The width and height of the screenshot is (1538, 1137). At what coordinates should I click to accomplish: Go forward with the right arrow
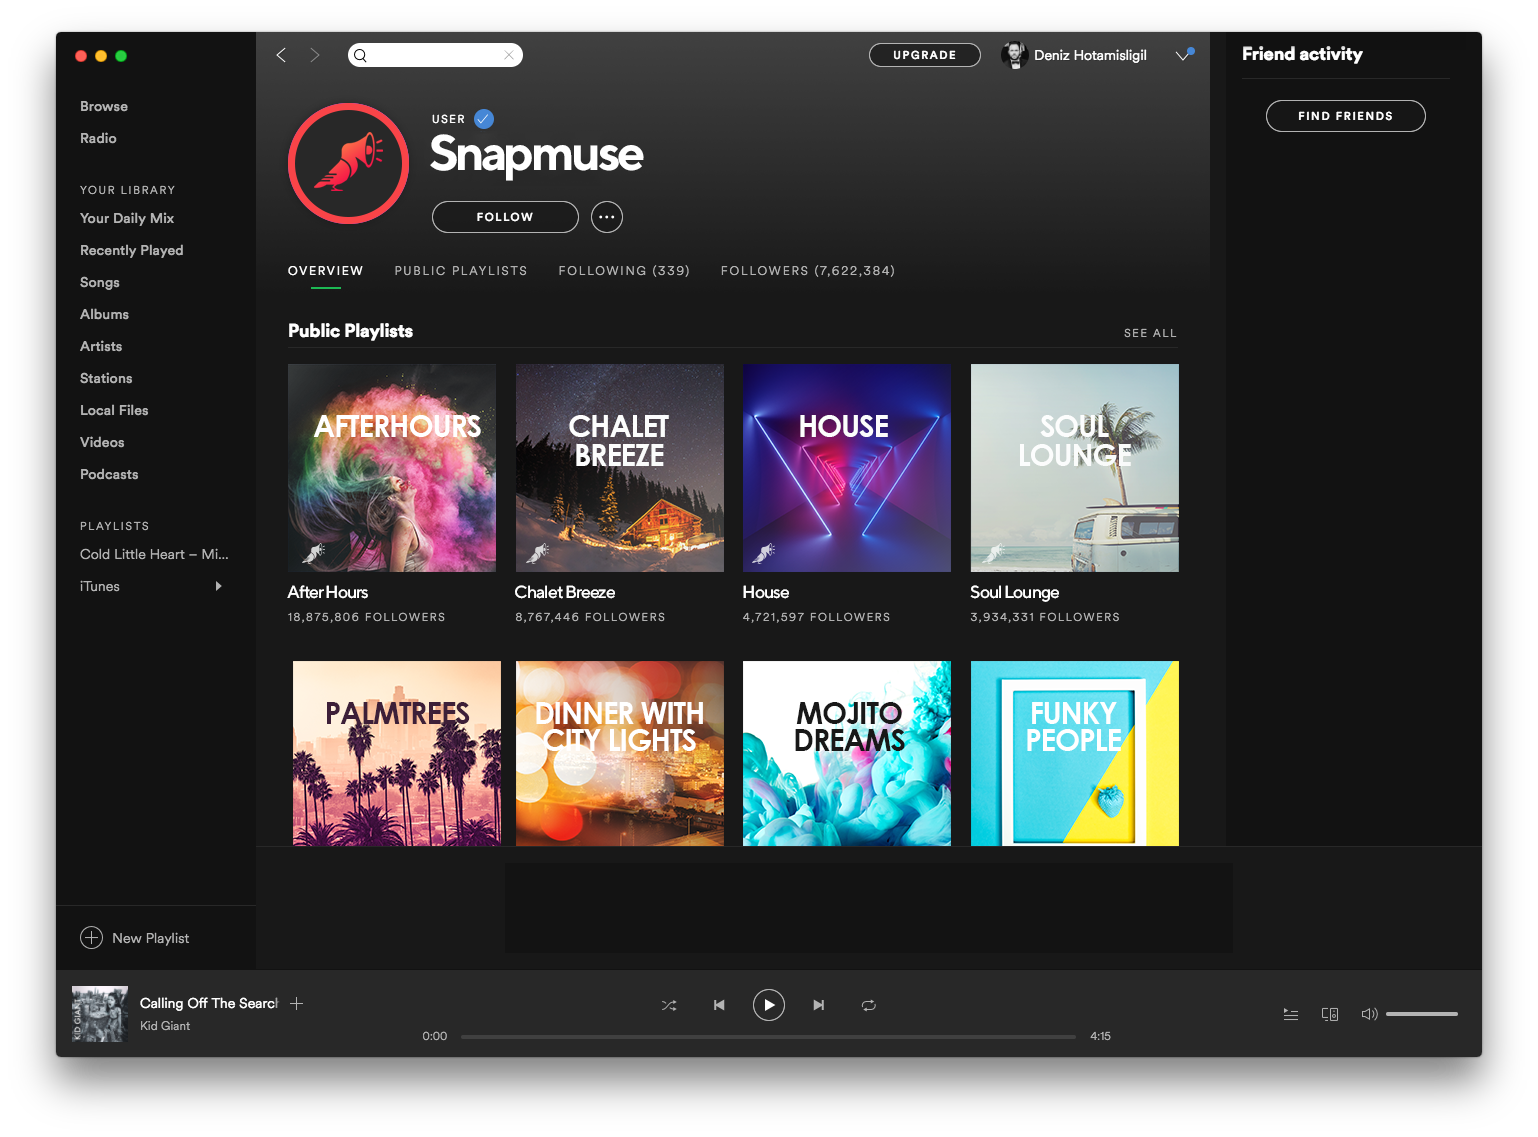[x=315, y=55]
